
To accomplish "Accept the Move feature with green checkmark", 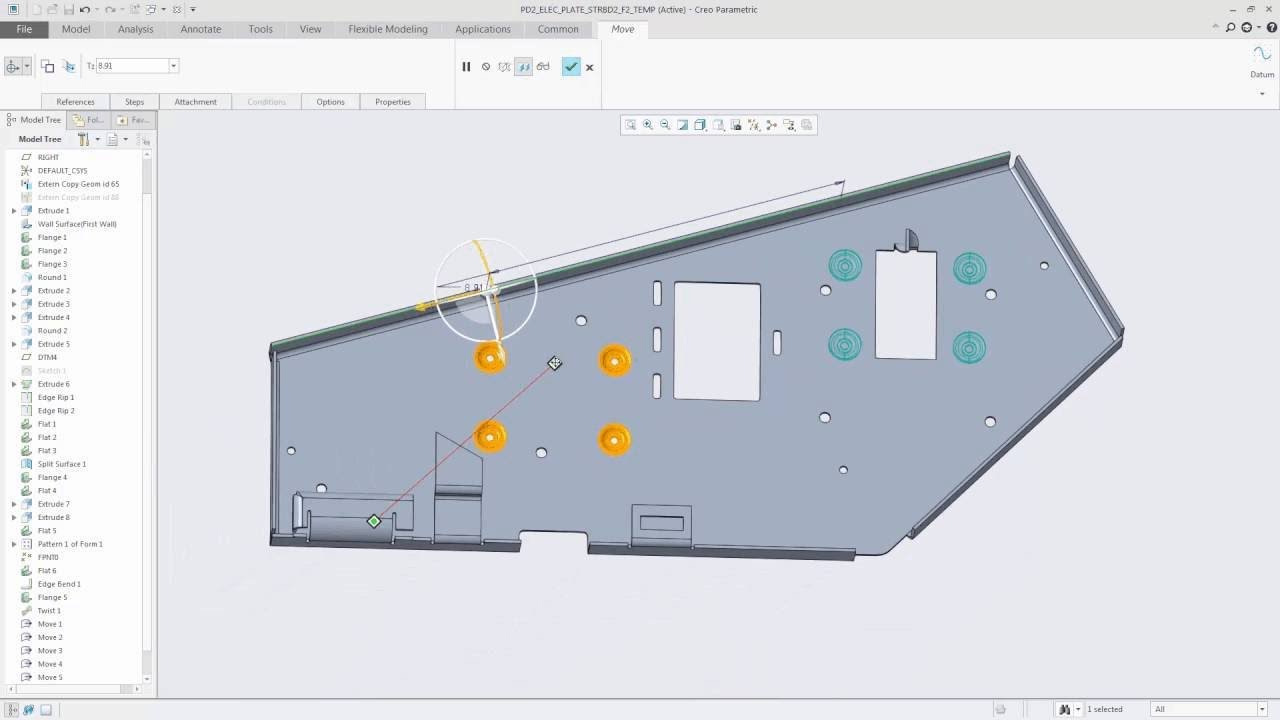I will coord(571,67).
